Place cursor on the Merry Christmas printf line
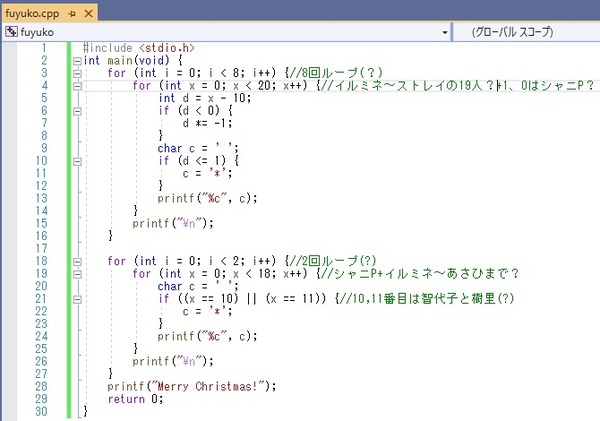Viewport: 600px width, 421px height. [191, 387]
